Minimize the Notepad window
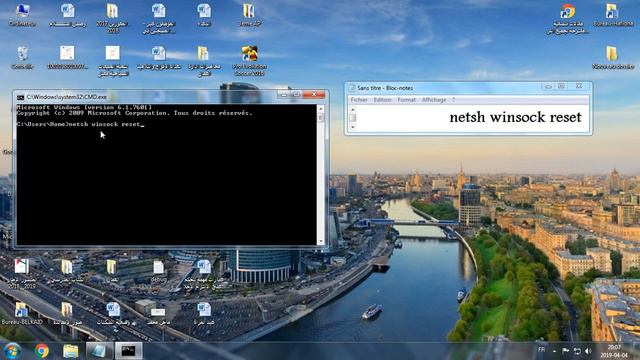Image resolution: width=640 pixels, height=360 pixels. click(x=548, y=86)
